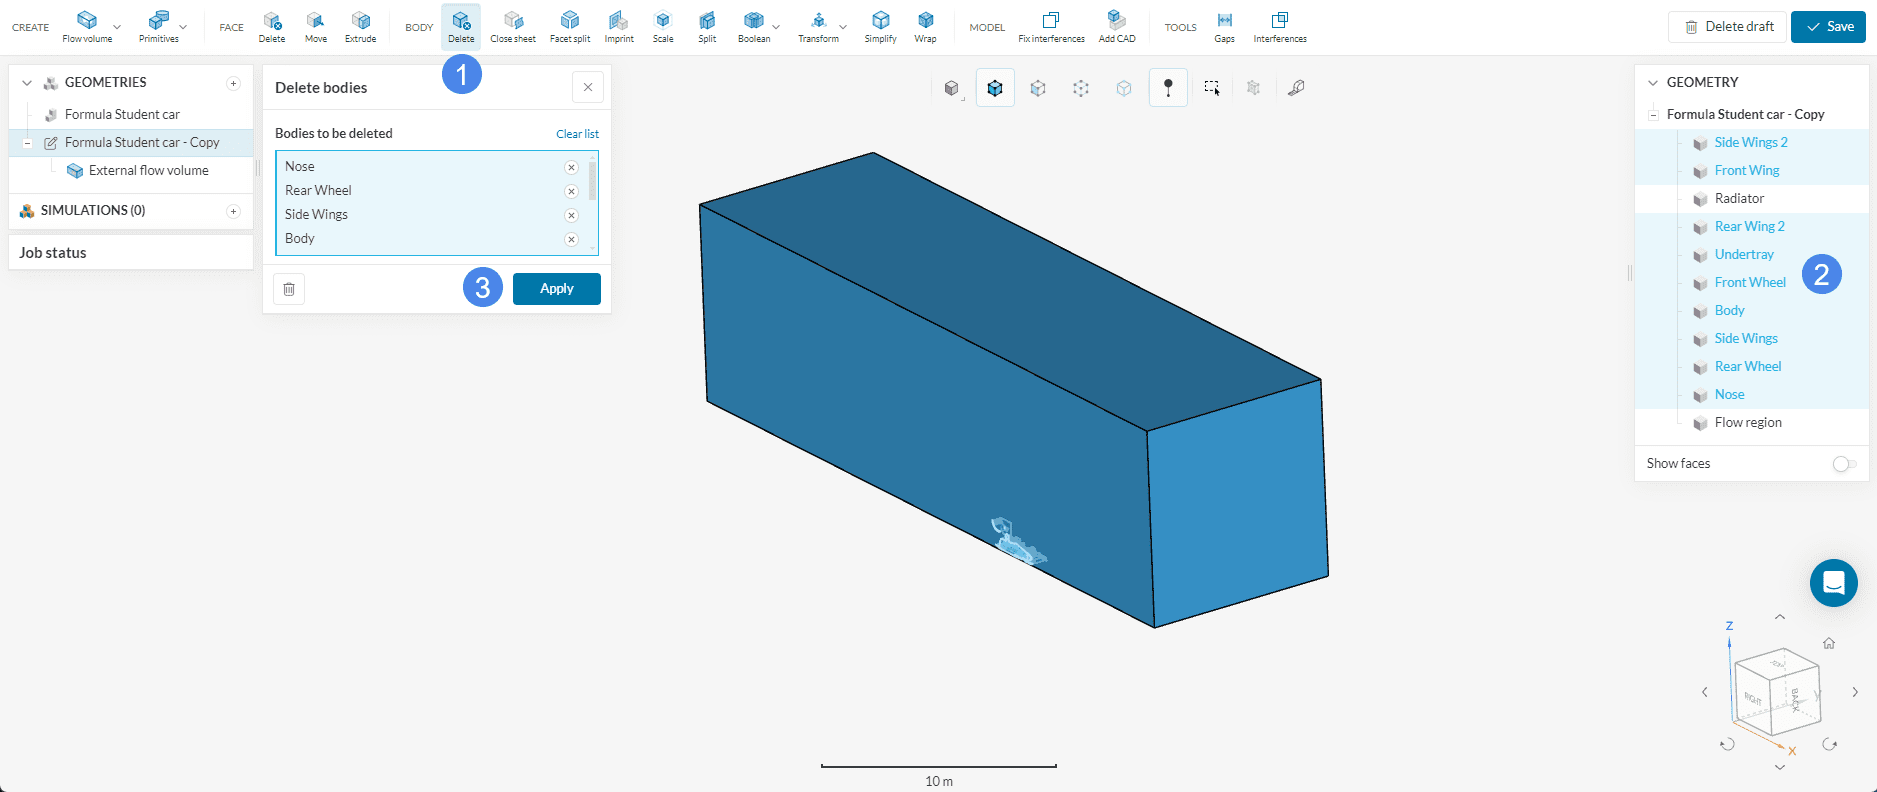
Task: Select Formula Student car geometry
Action: [122, 115]
